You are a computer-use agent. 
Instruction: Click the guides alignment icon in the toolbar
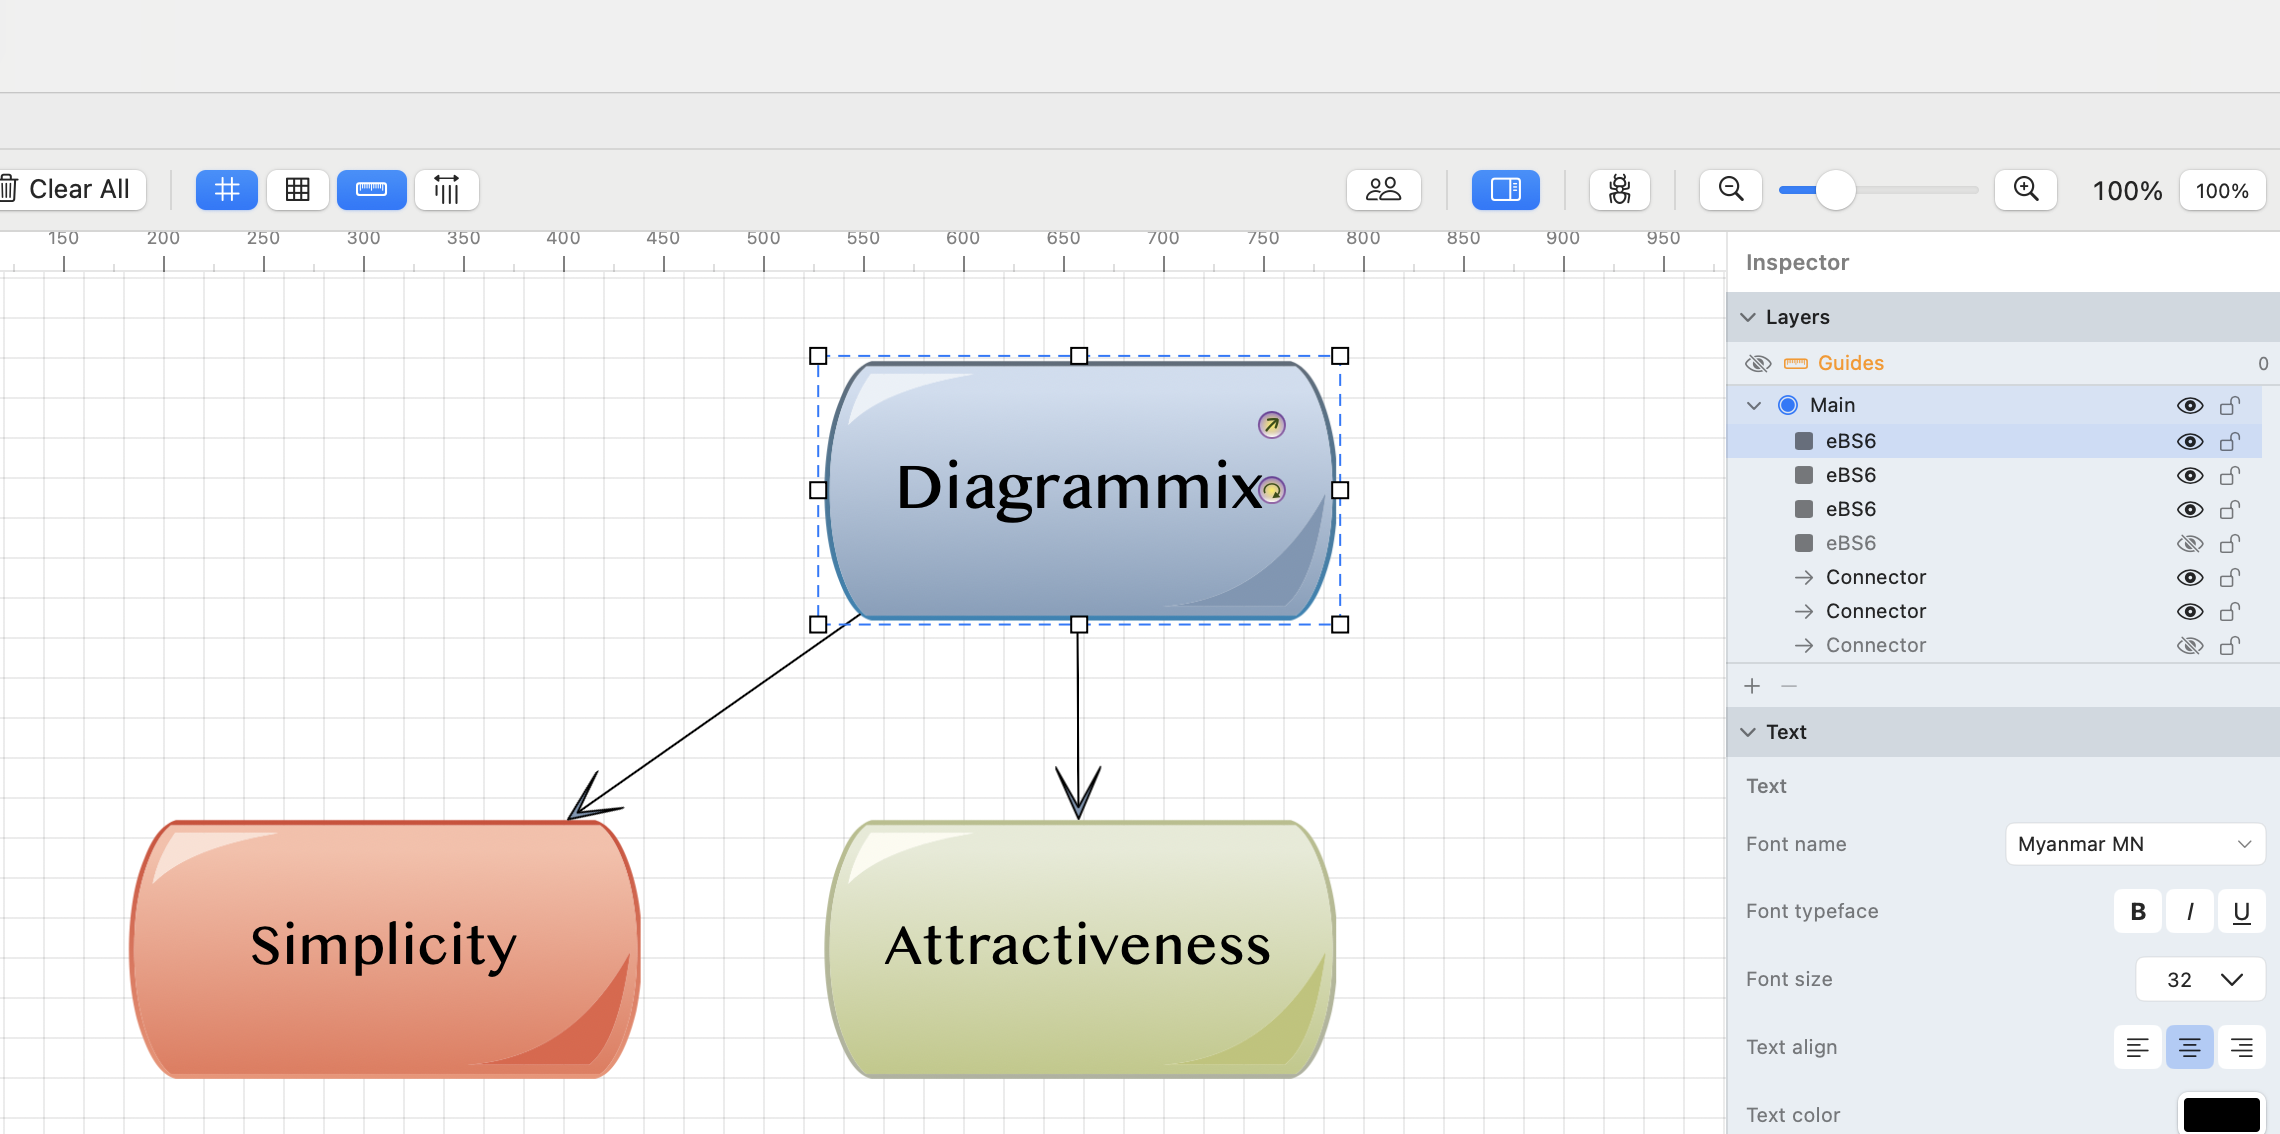tap(447, 189)
